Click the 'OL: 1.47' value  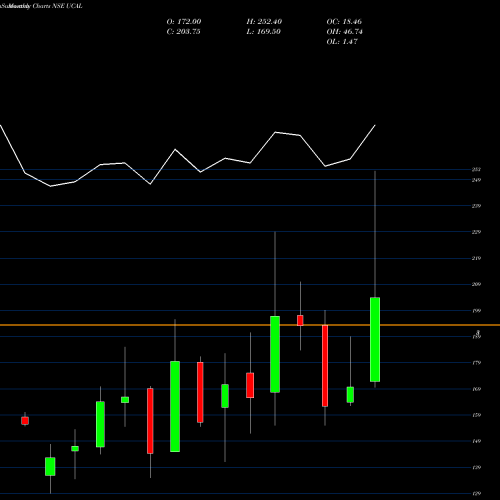tap(342, 42)
